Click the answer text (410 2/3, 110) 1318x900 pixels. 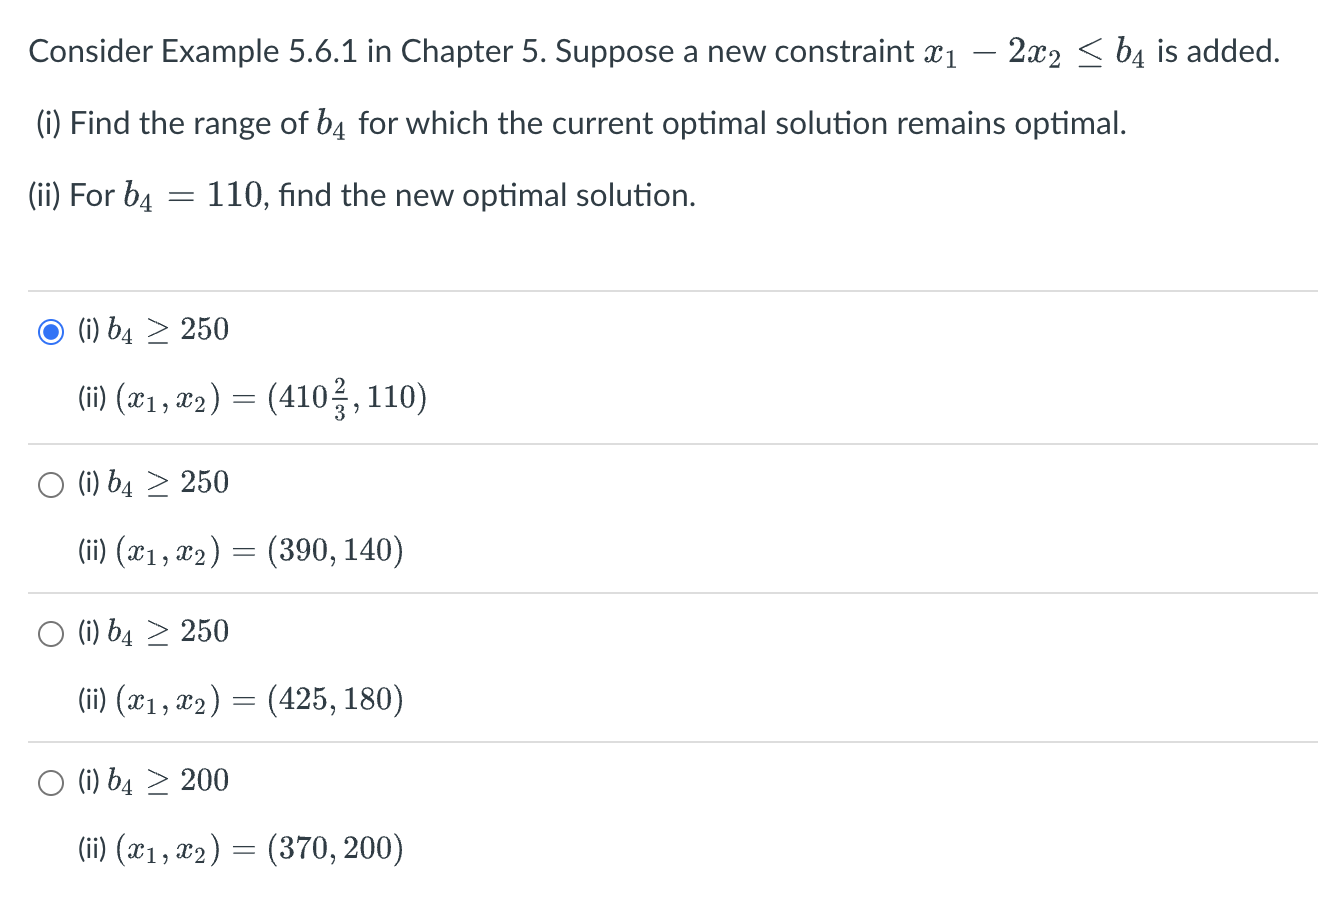click(x=250, y=397)
